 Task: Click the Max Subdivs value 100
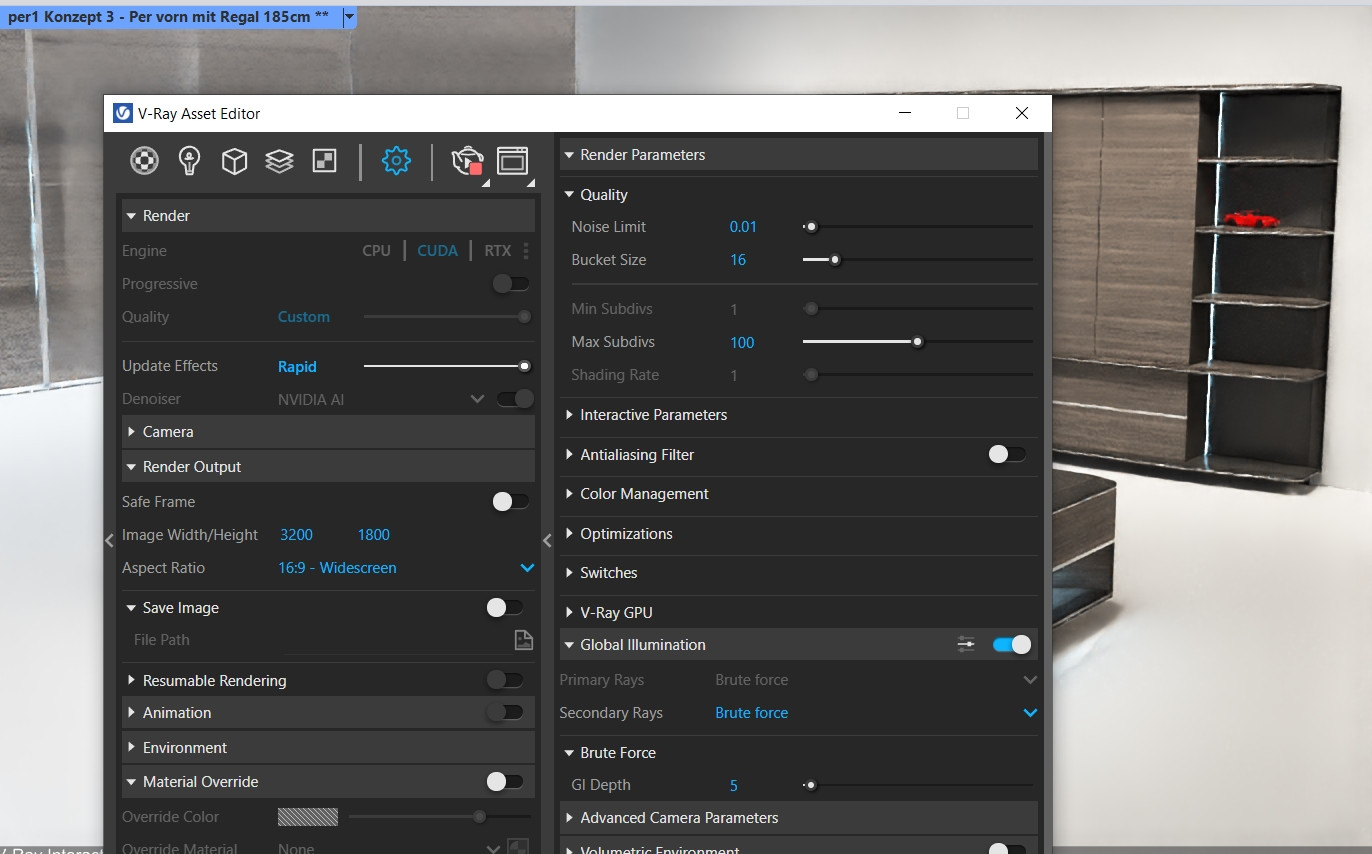point(742,342)
